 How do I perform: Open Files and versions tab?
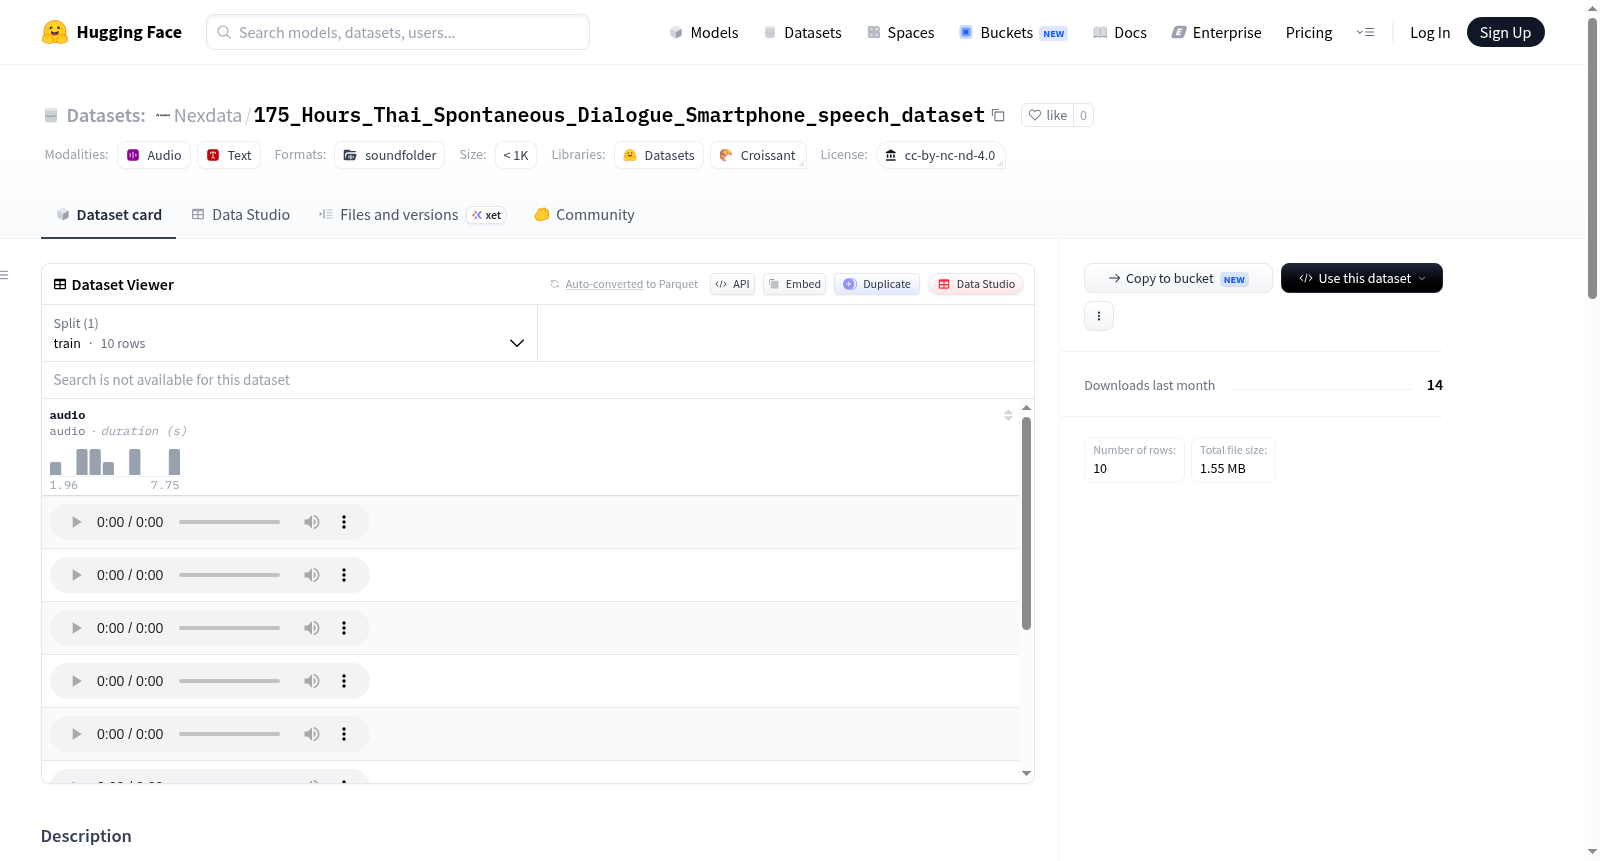pyautogui.click(x=412, y=215)
